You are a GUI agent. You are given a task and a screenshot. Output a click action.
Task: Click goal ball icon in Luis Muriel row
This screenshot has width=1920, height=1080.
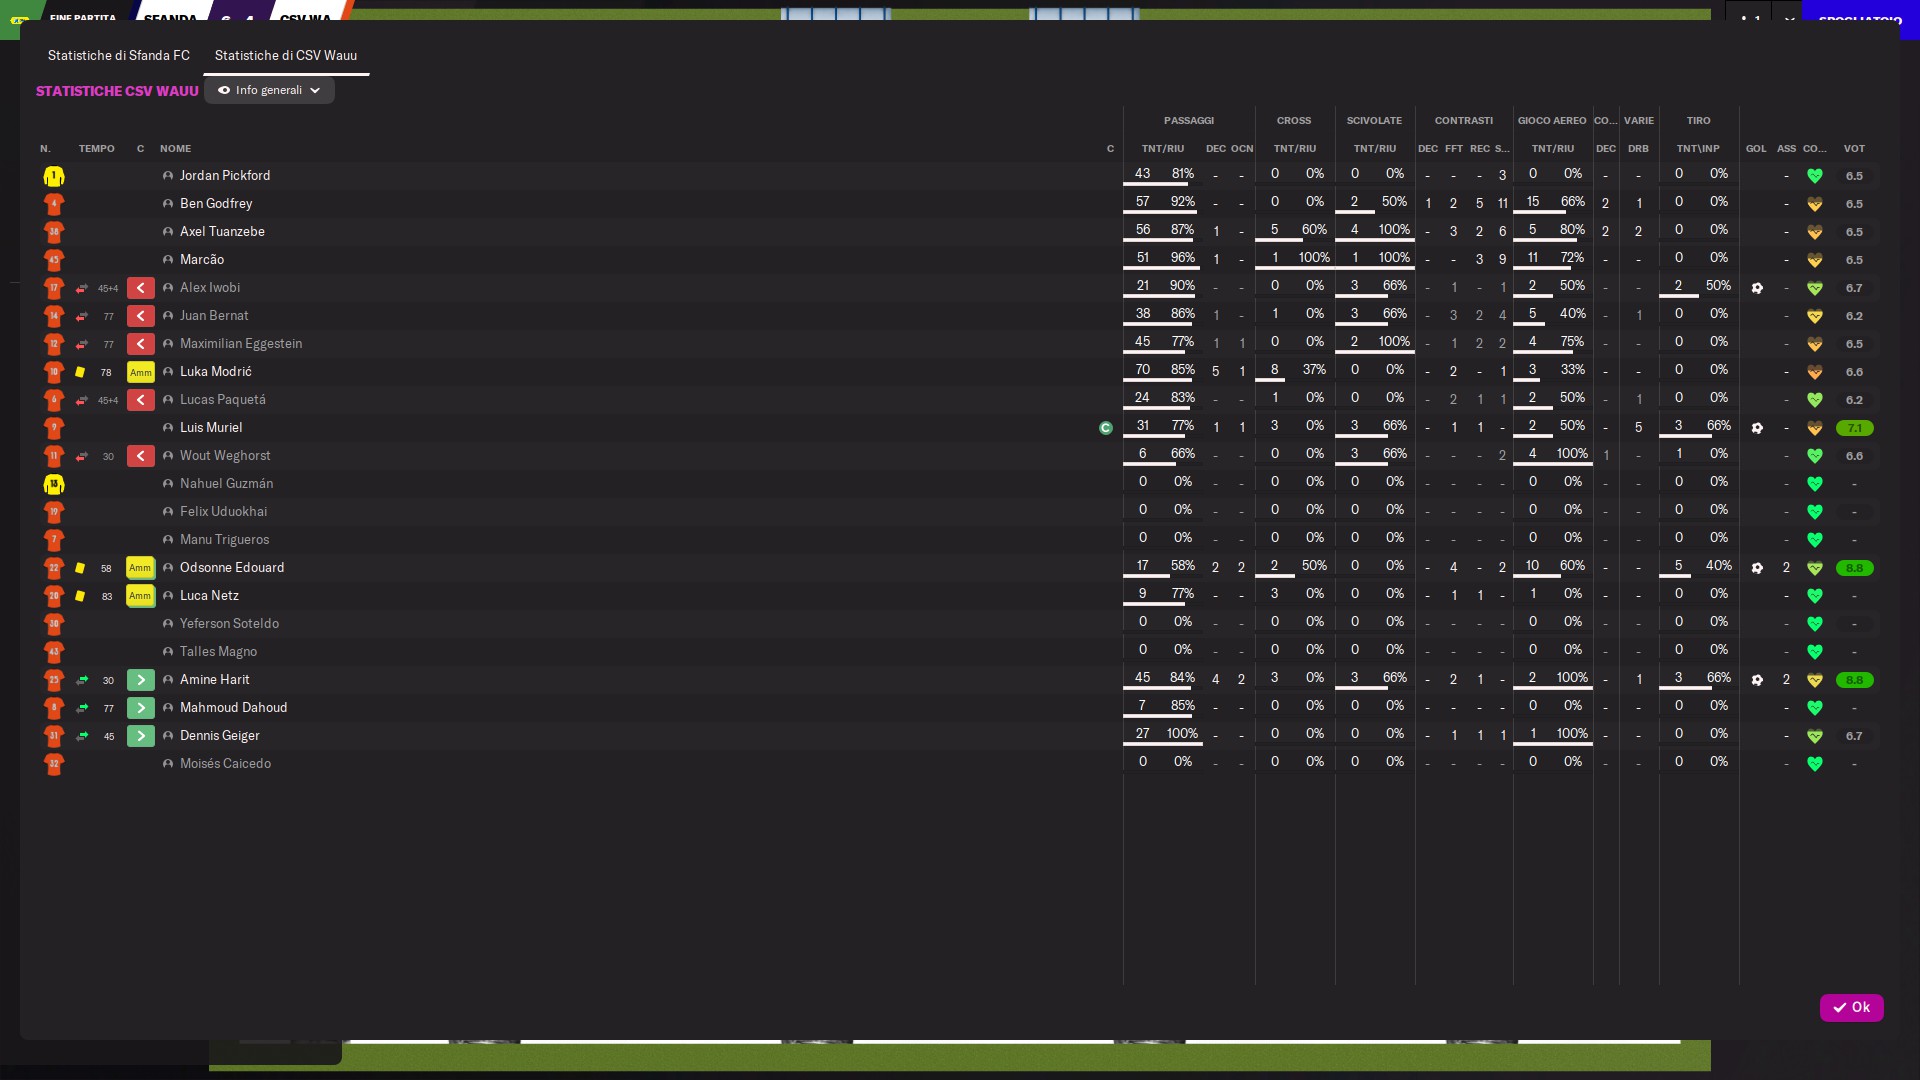[1757, 428]
